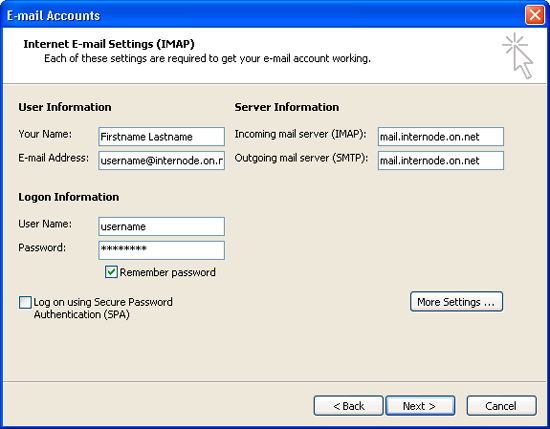The image size is (550, 429).
Task: Click the User Information heading
Action: pyautogui.click(x=65, y=107)
